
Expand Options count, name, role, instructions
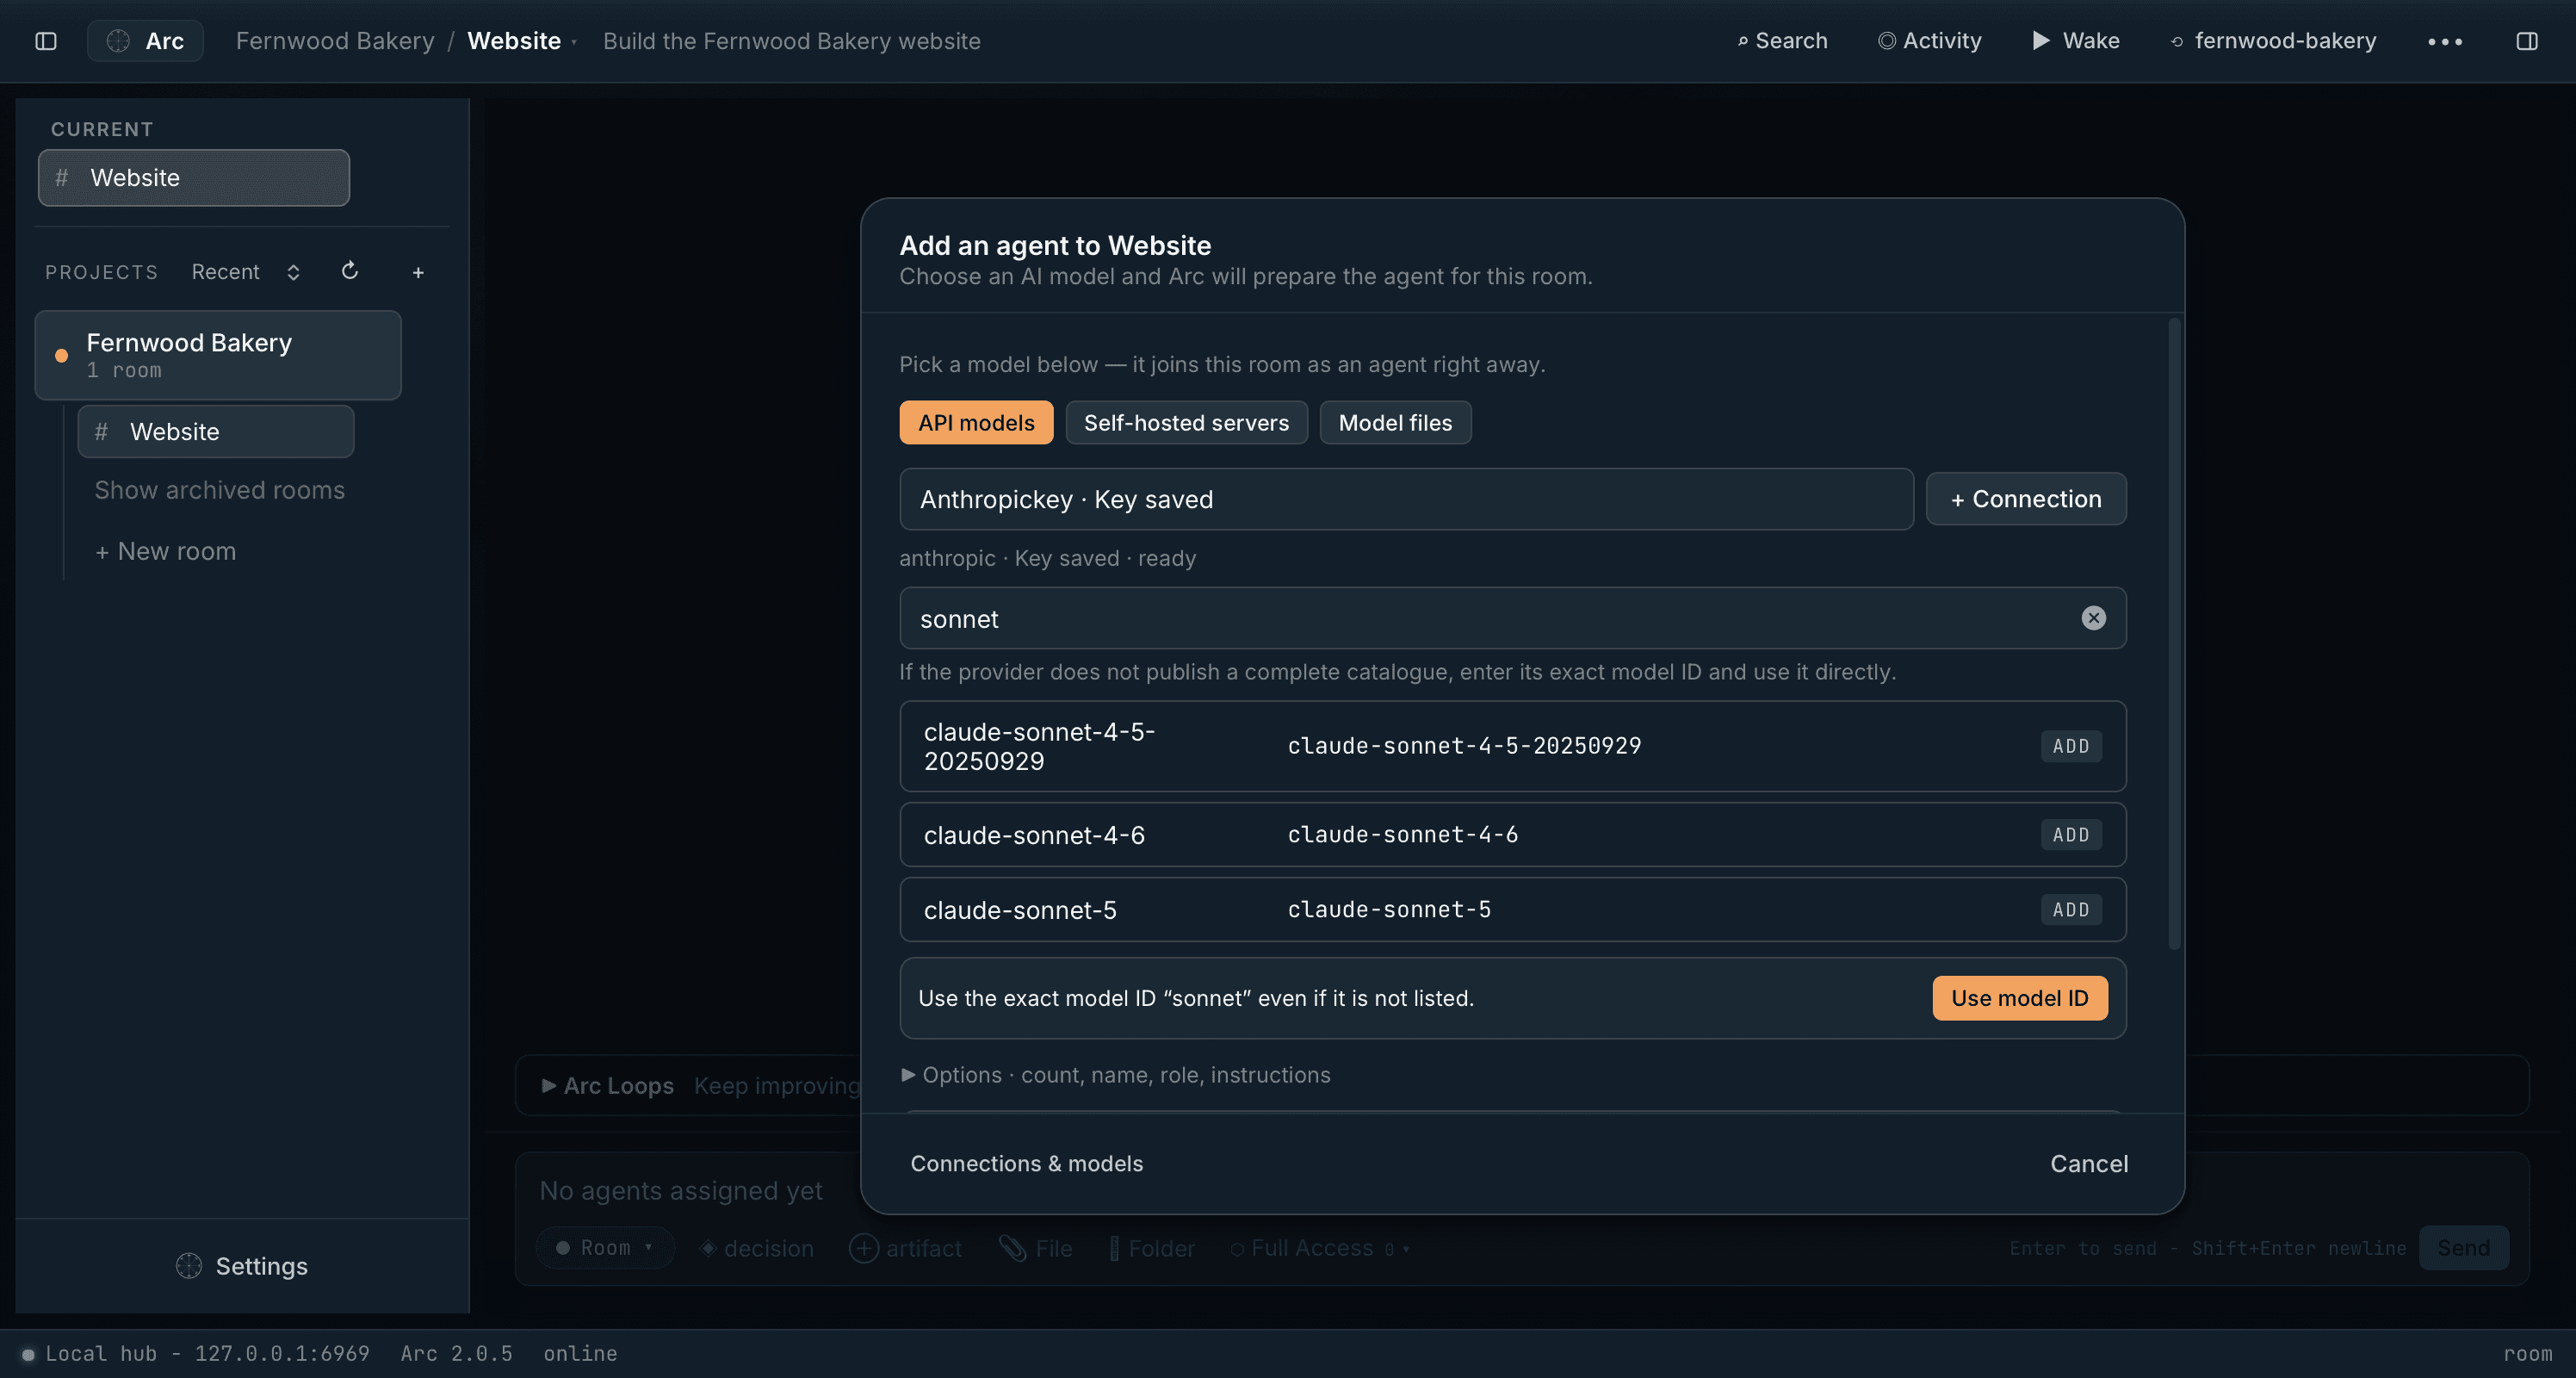pos(1116,1075)
